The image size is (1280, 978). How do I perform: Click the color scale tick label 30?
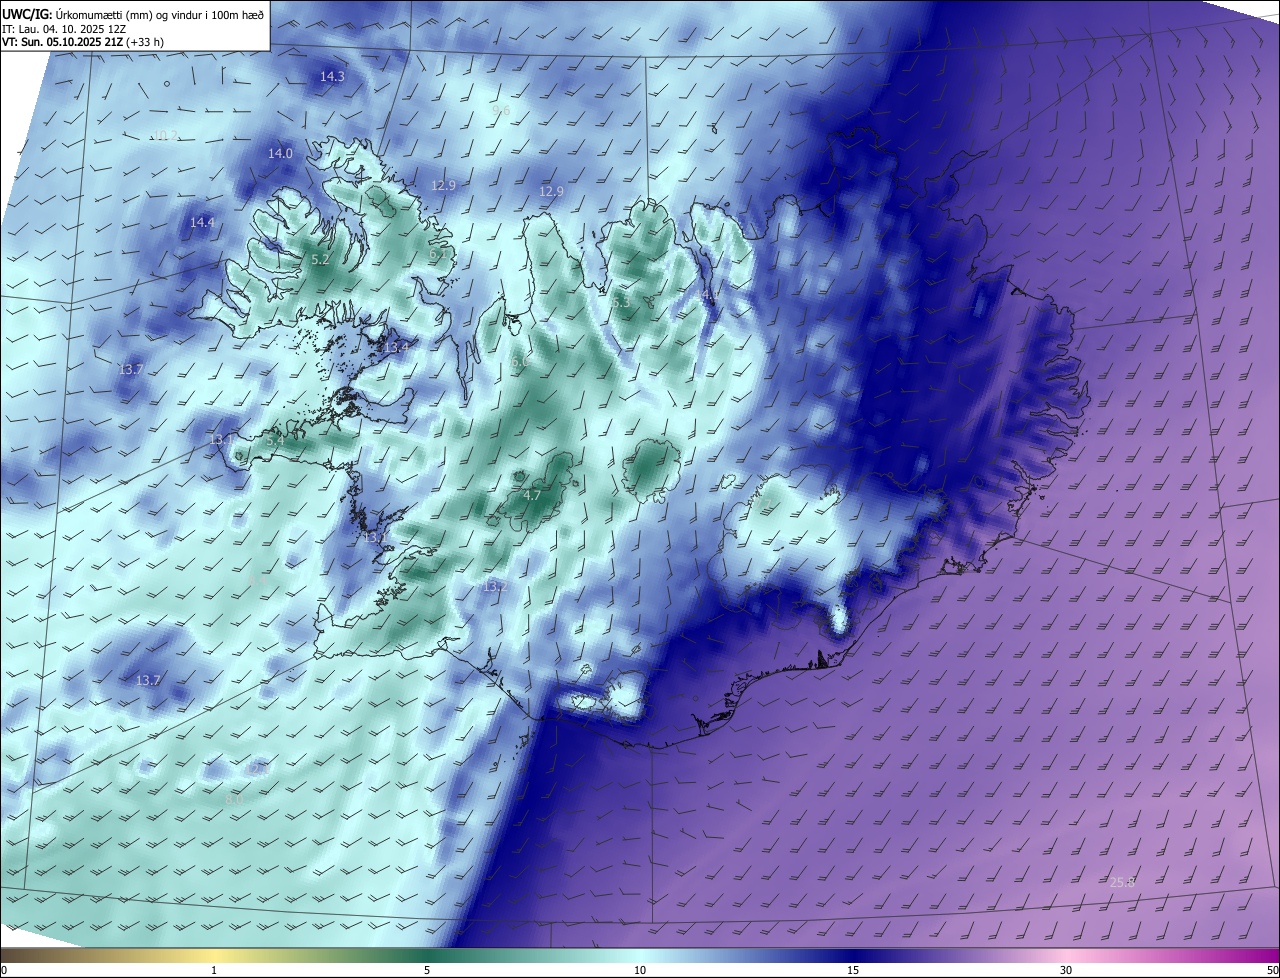(x=1066, y=970)
